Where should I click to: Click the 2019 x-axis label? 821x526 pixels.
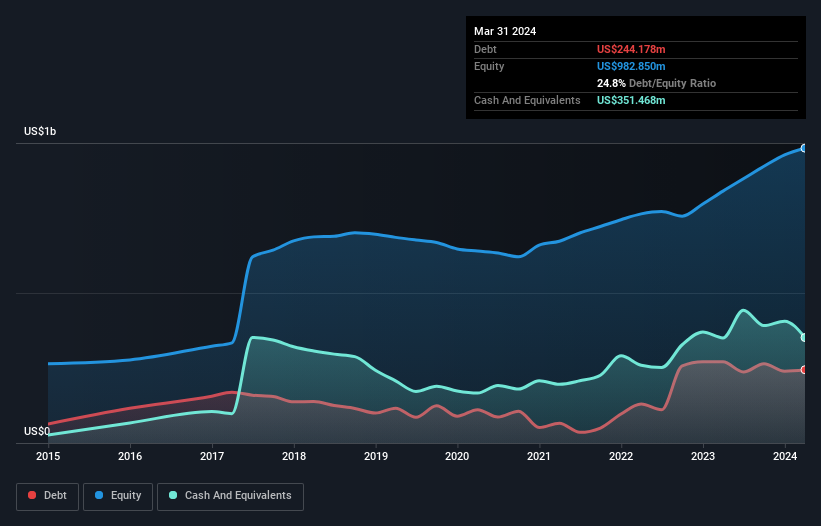[x=376, y=456]
